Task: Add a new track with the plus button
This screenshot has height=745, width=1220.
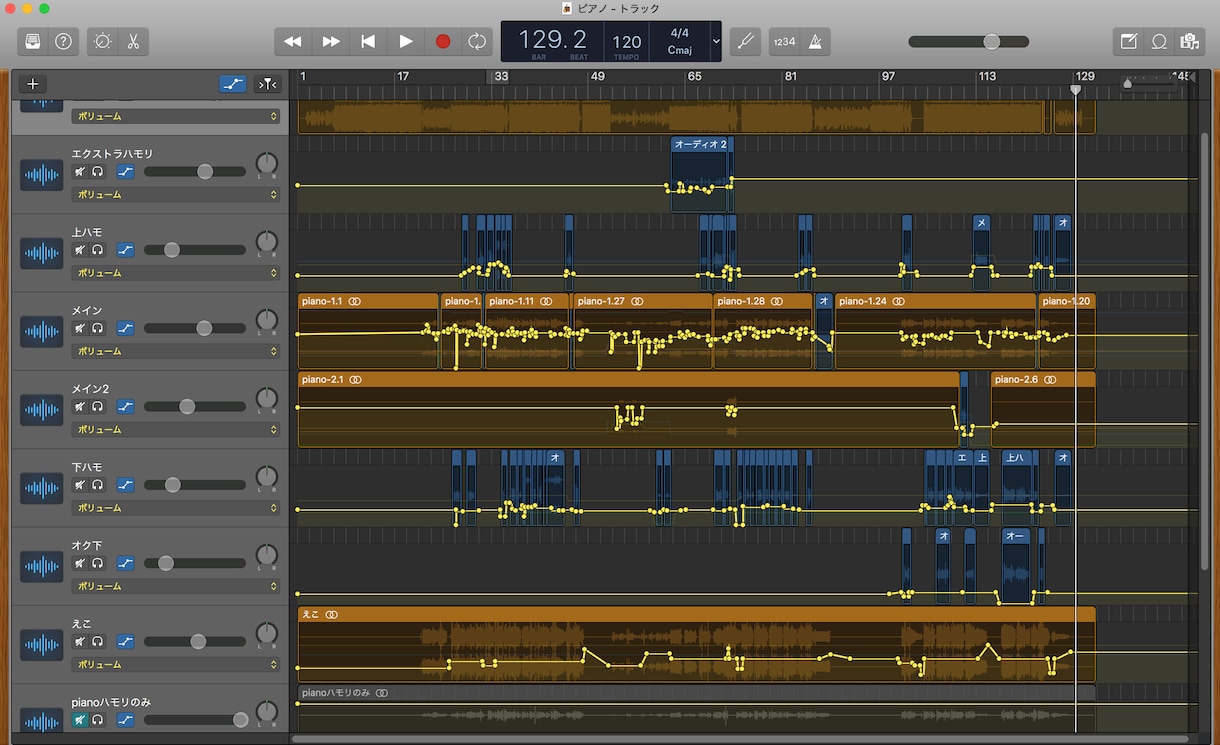Action: [x=33, y=84]
